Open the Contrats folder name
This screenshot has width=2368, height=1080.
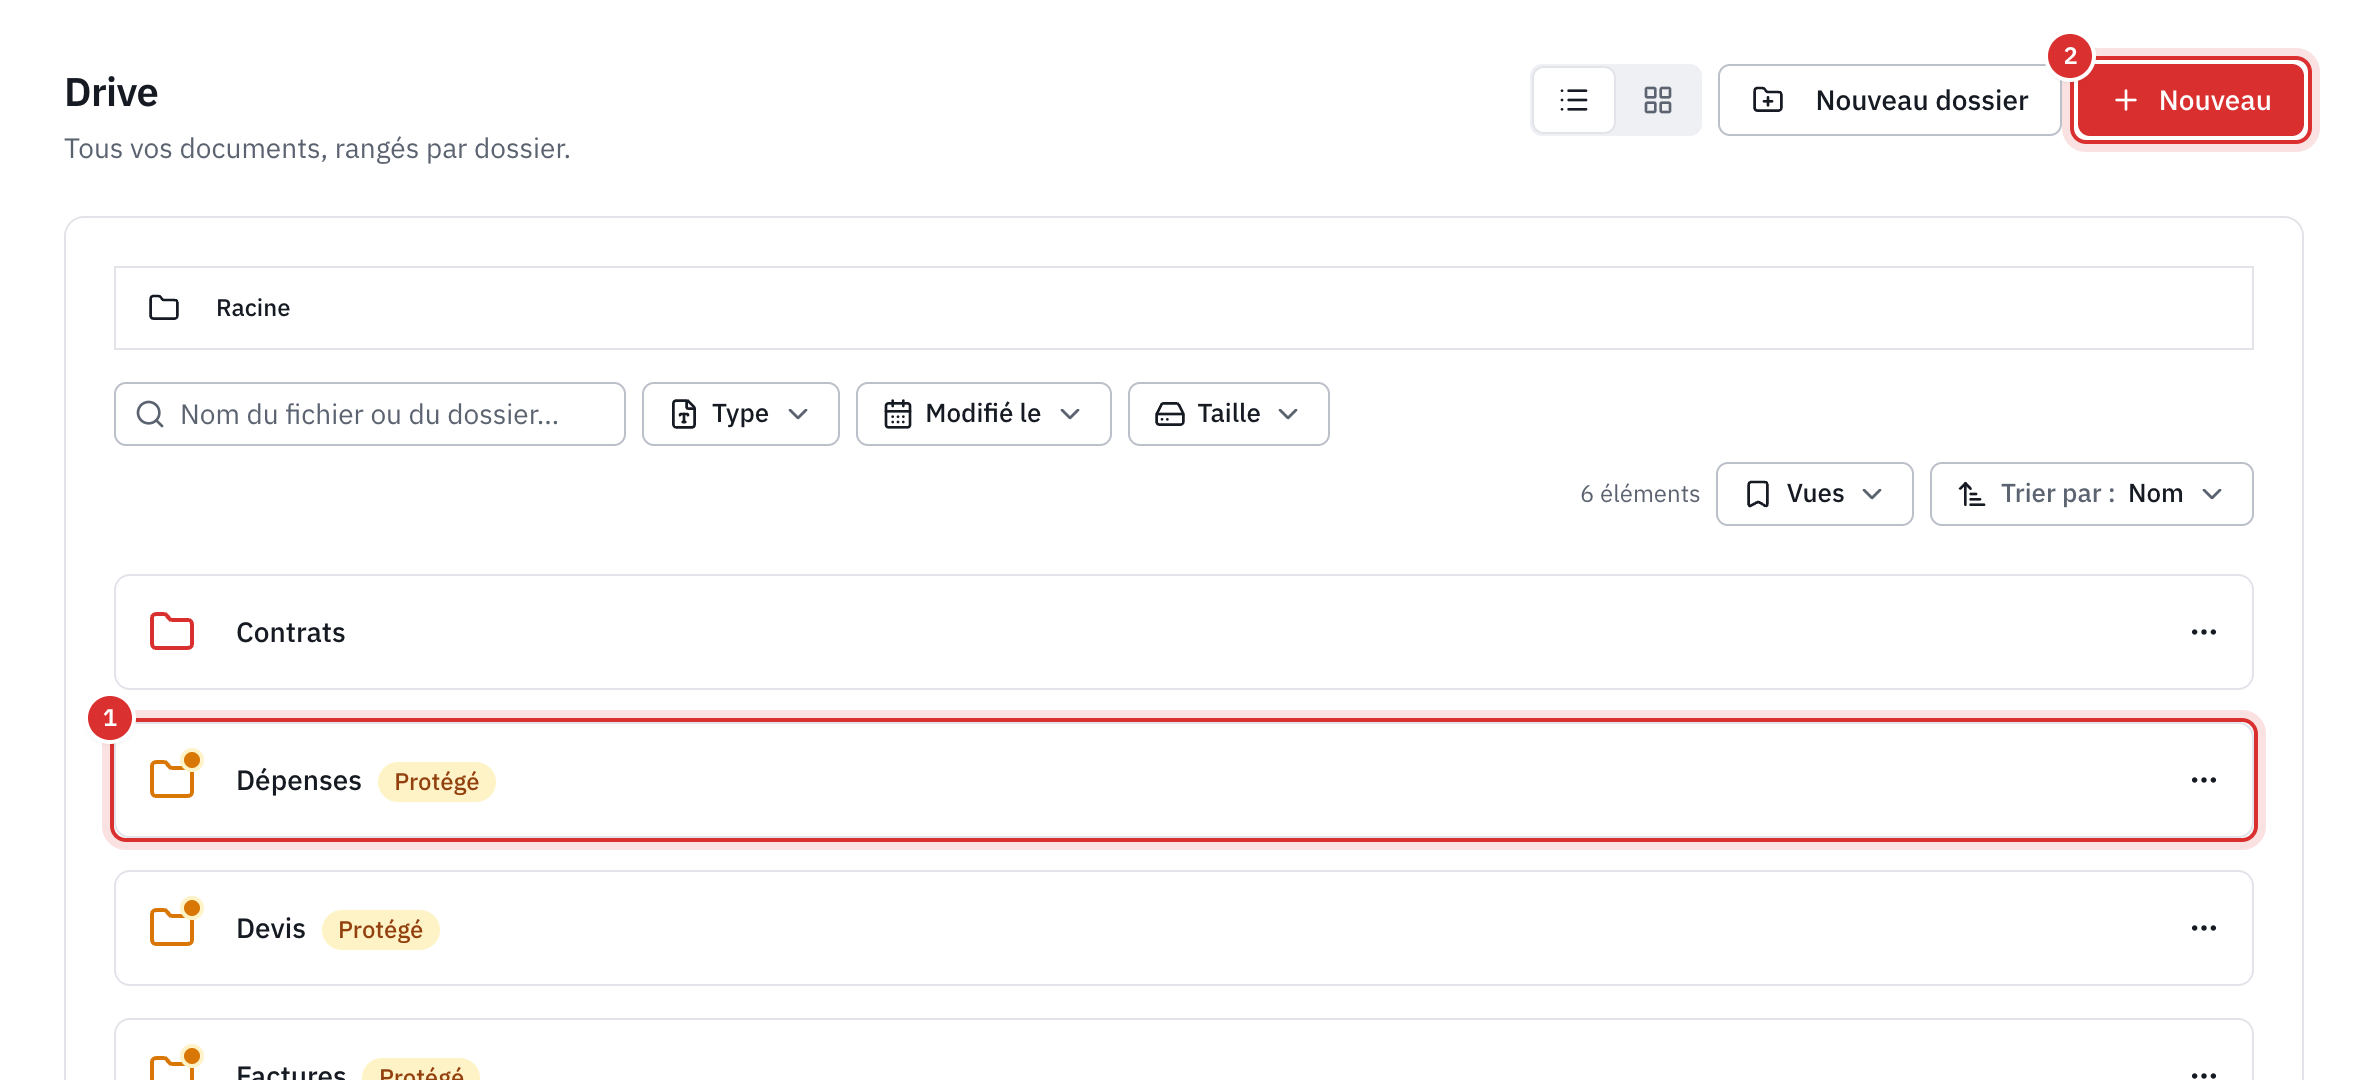tap(291, 632)
